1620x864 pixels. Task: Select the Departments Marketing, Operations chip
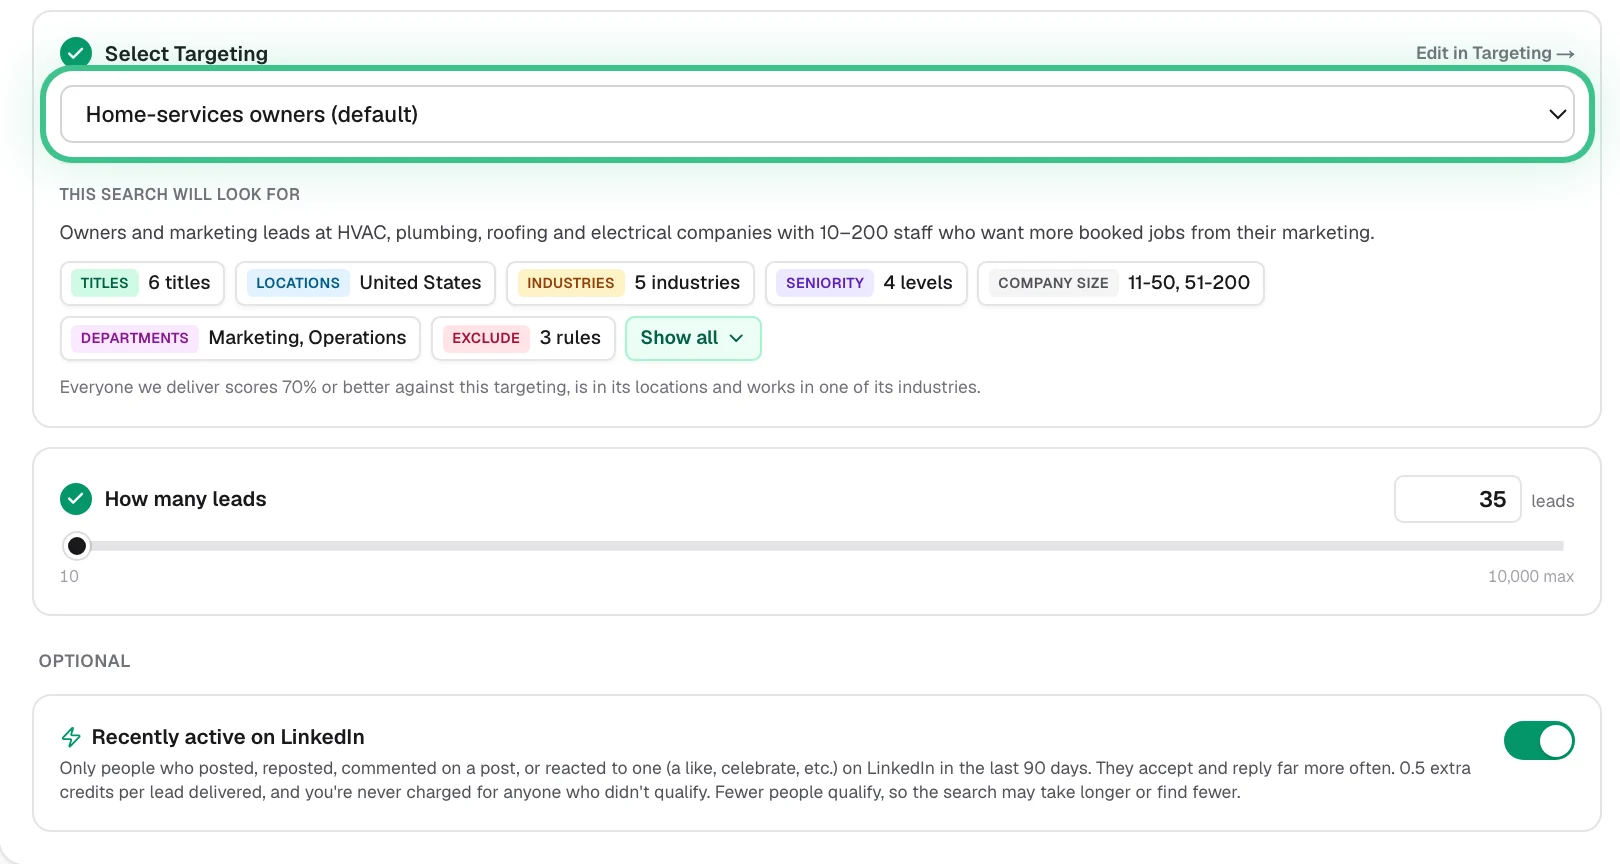point(241,338)
